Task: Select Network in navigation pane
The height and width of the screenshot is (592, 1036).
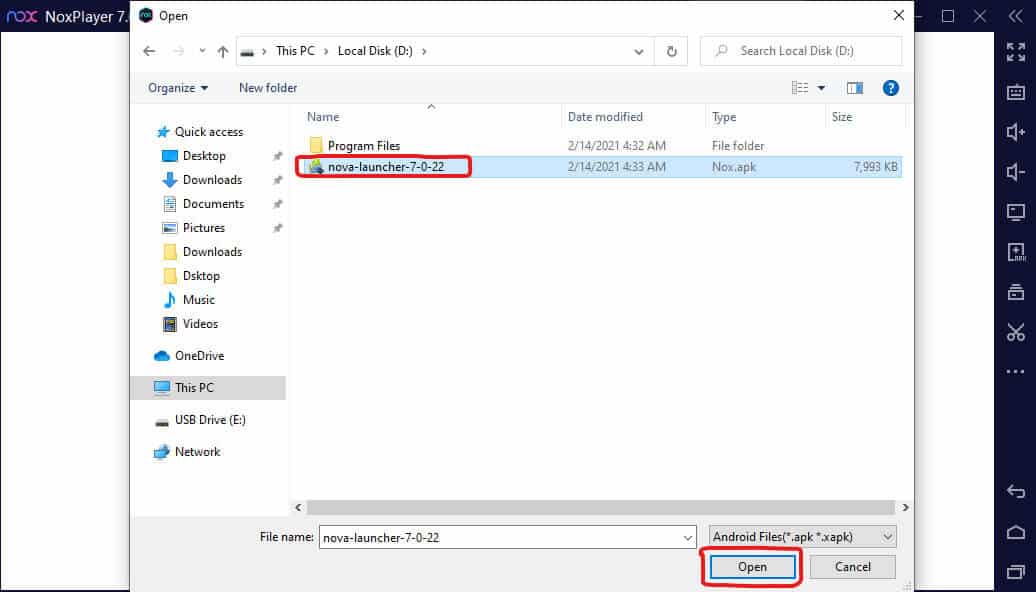Action: (x=198, y=452)
